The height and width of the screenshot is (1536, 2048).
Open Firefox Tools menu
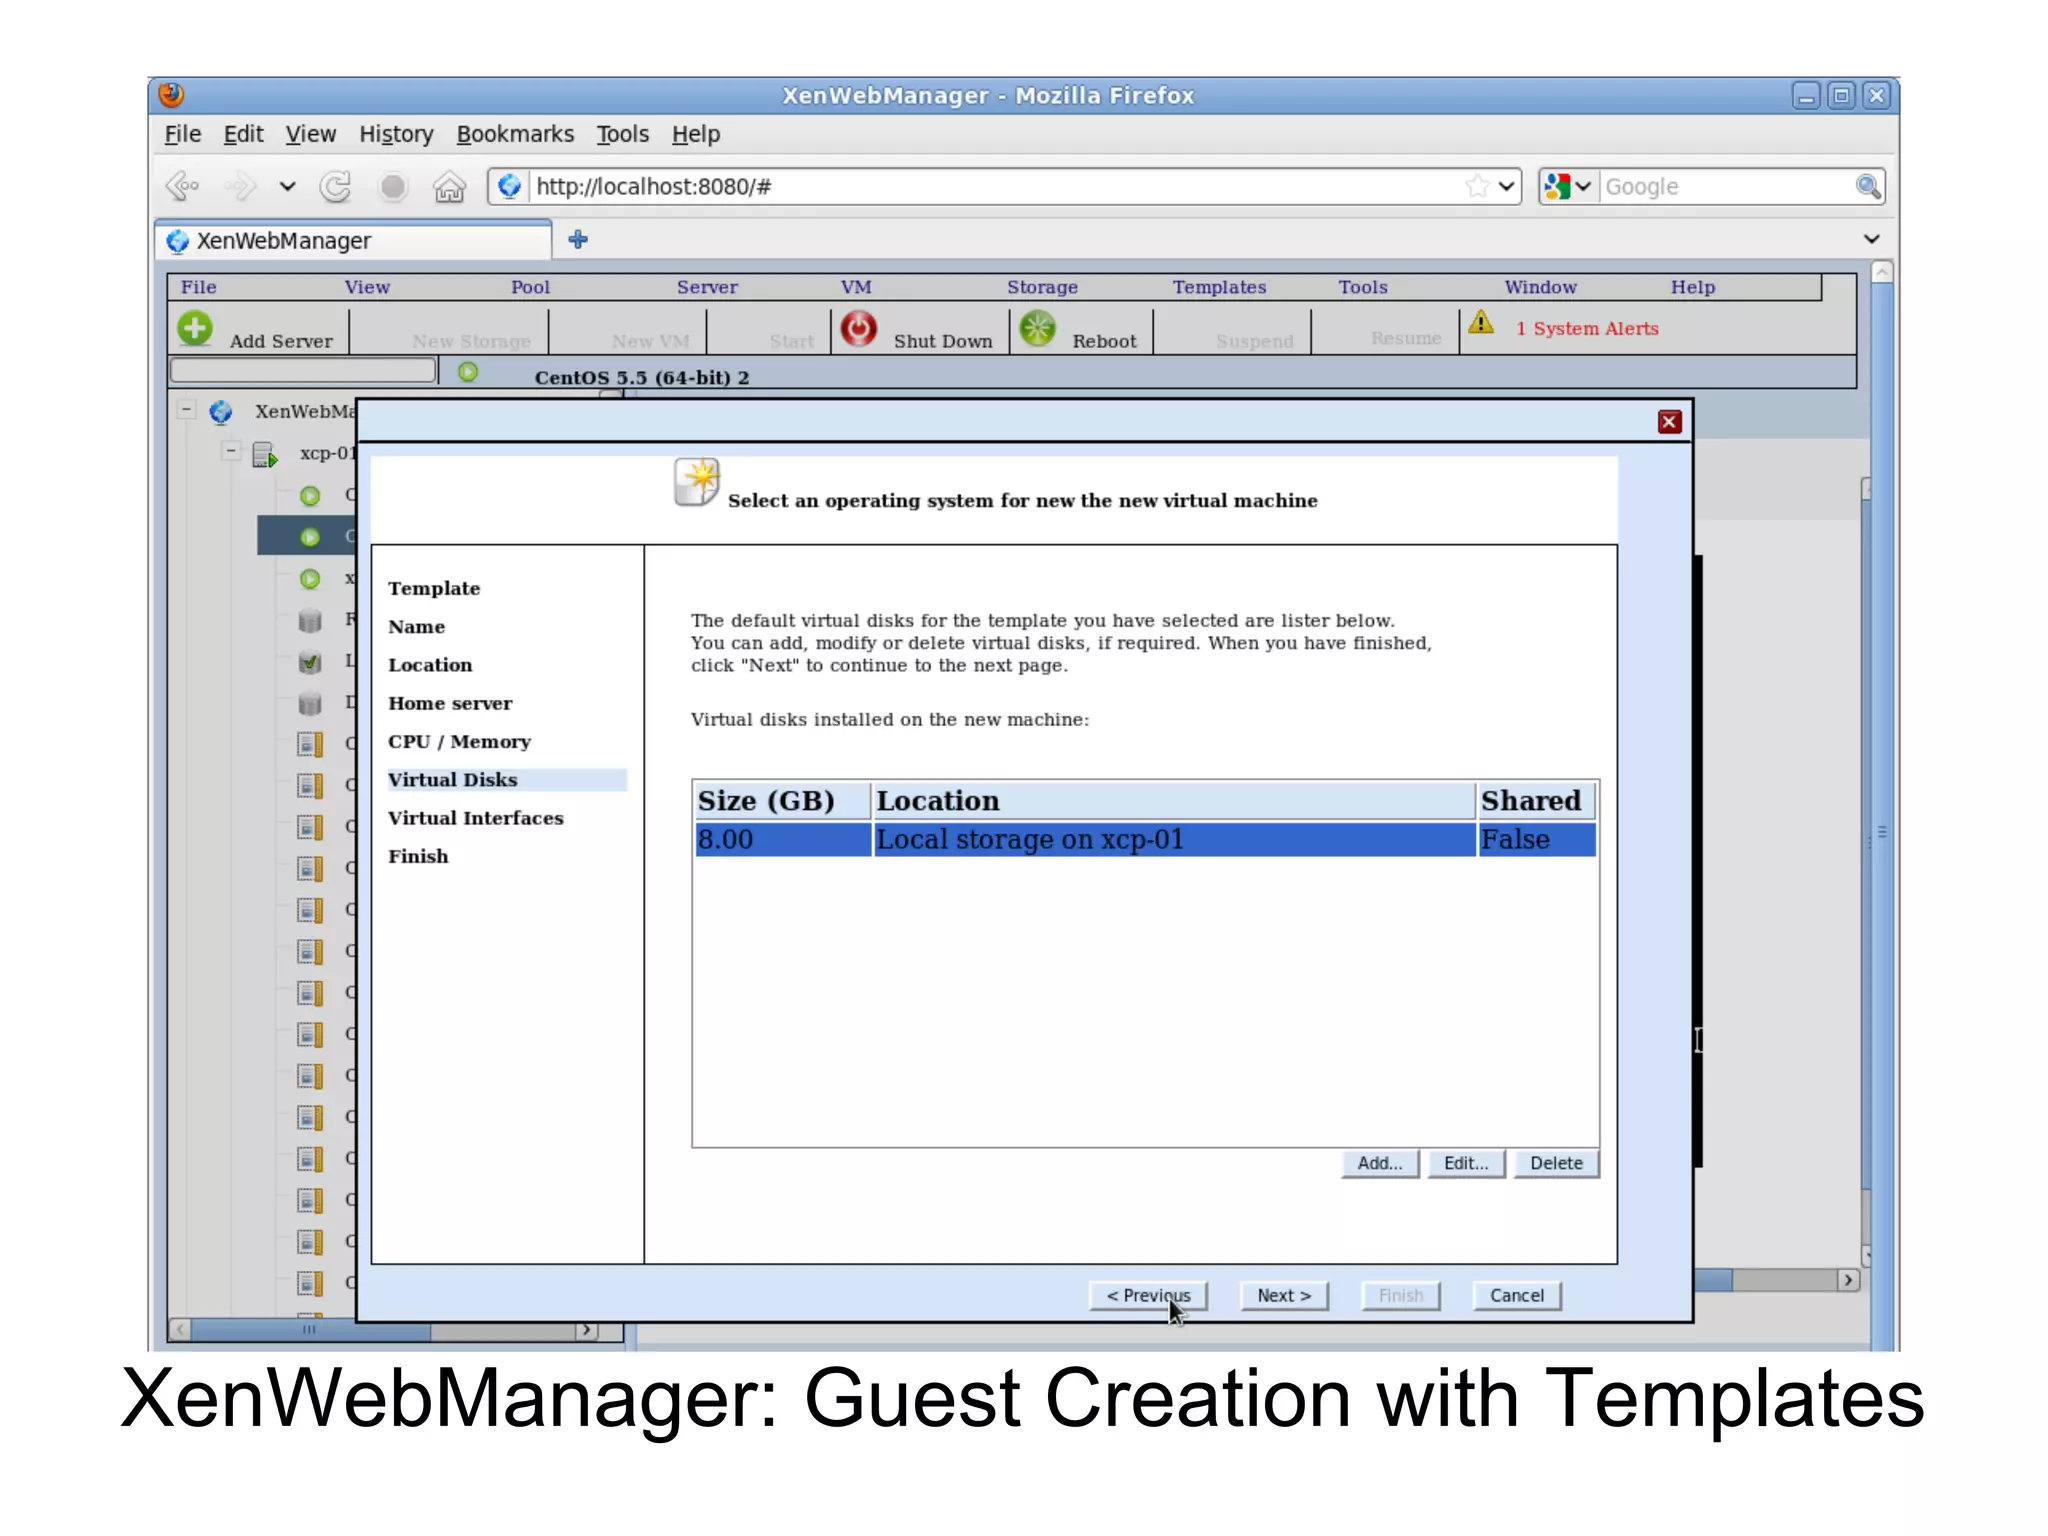click(x=622, y=134)
